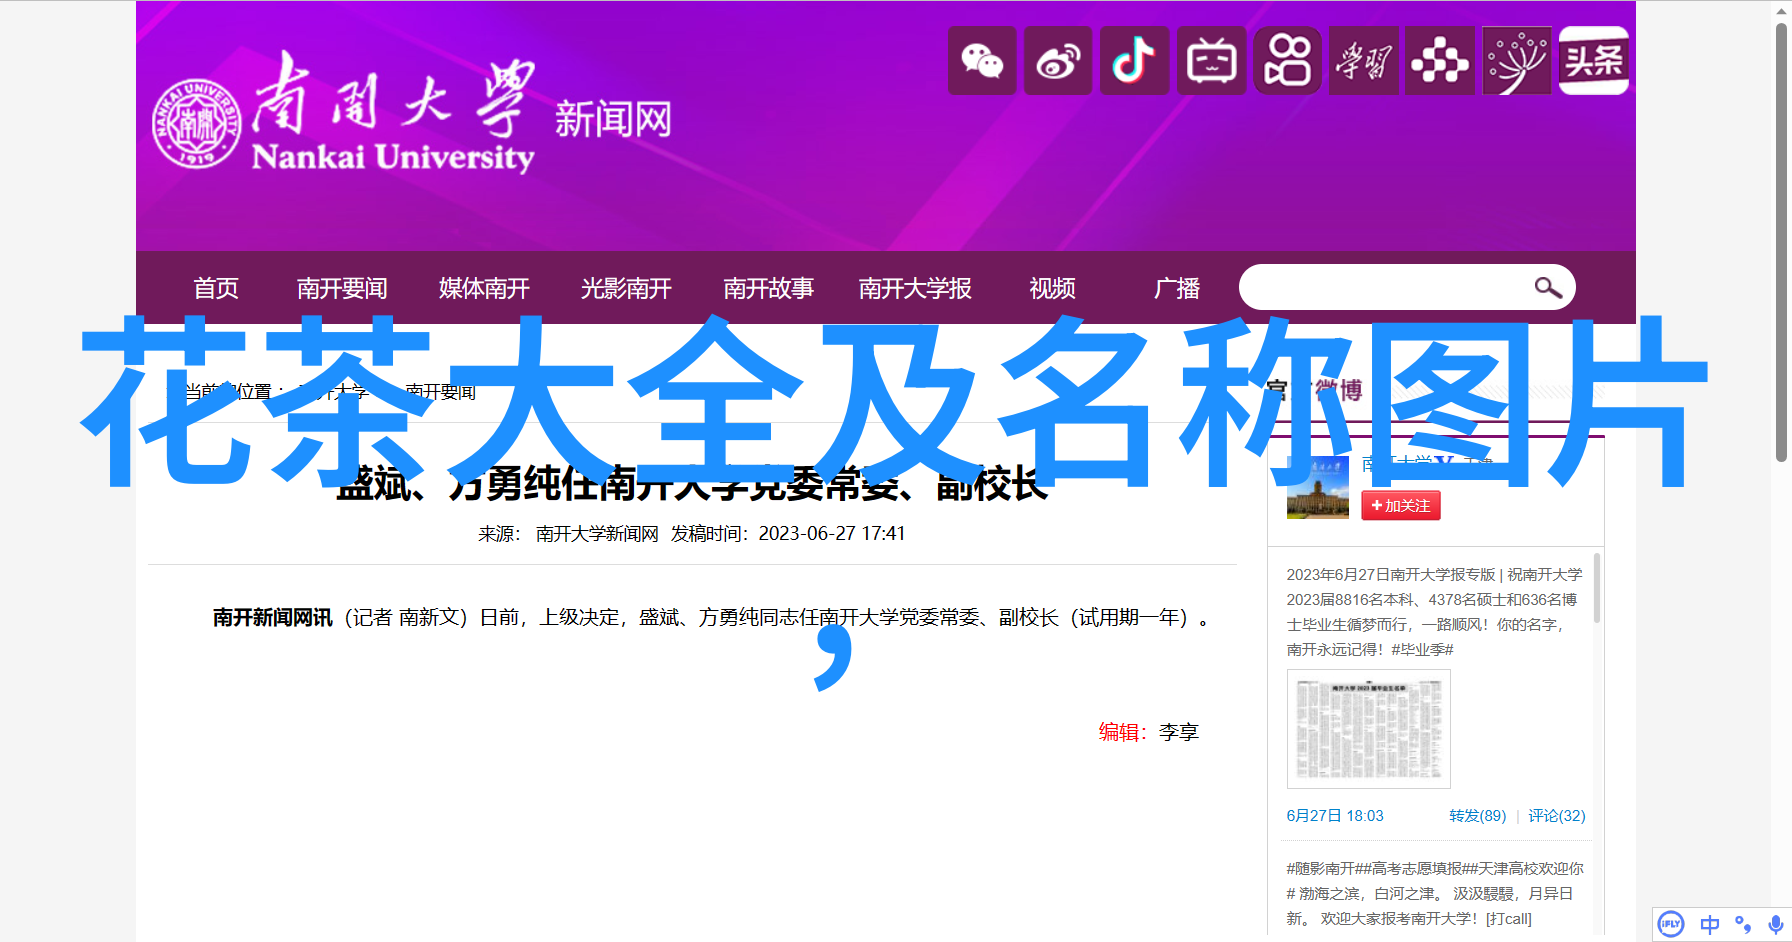Open 南开大学报 navigation item

pyautogui.click(x=915, y=288)
